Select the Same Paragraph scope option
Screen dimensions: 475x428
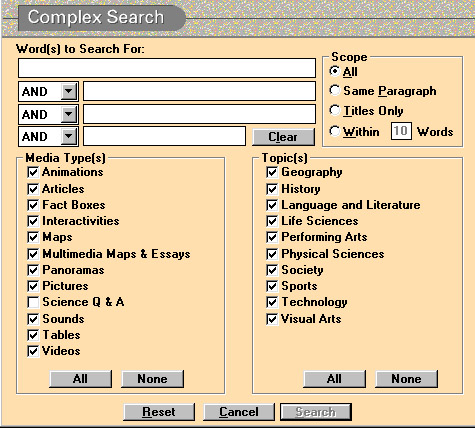pyautogui.click(x=334, y=90)
